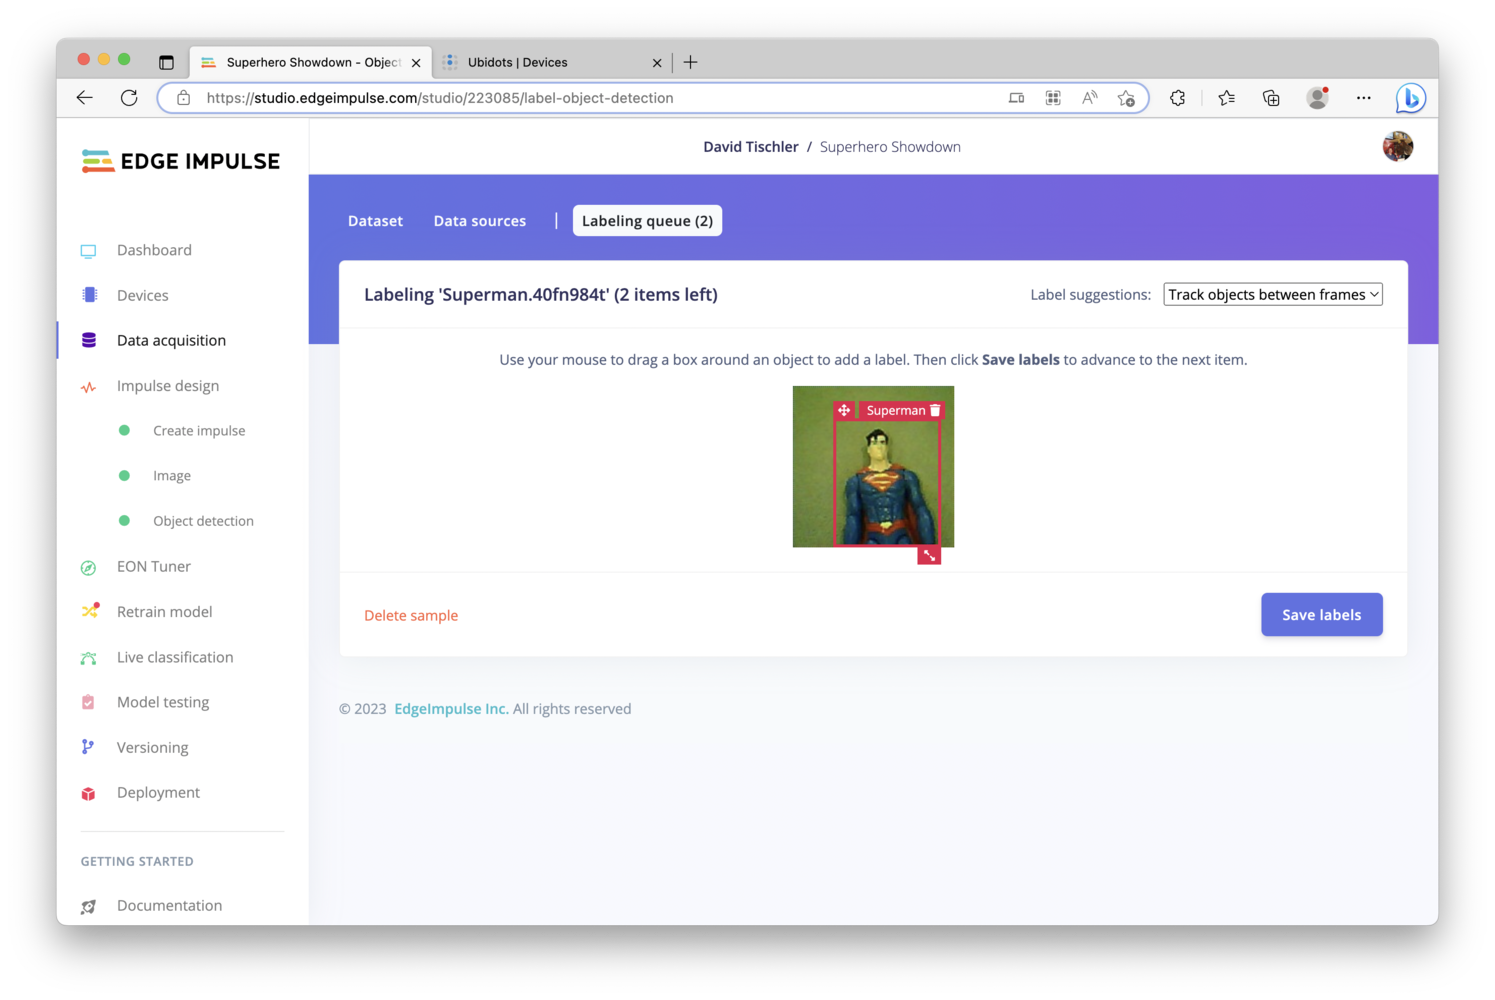
Task: Select the Superhero Showdown browser tab
Action: (x=311, y=62)
